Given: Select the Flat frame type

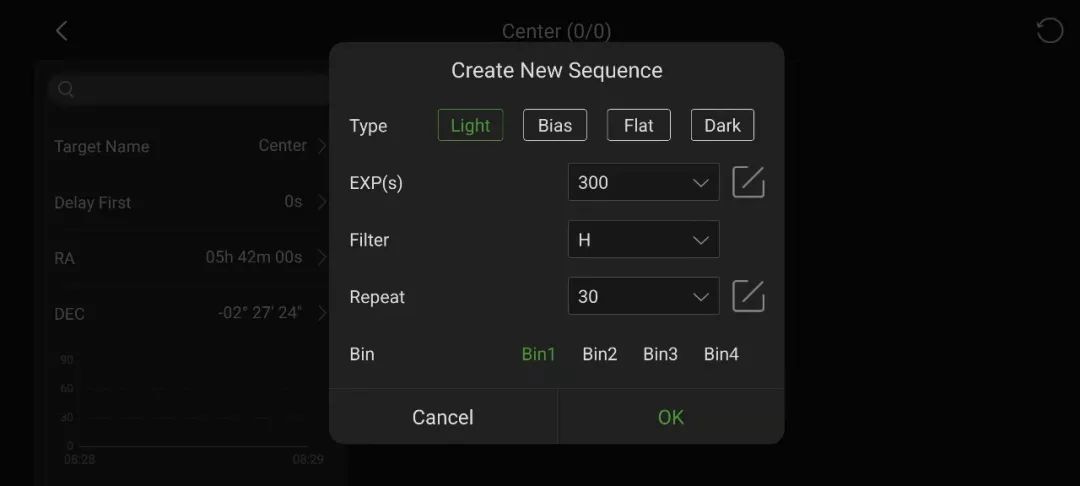Looking at the screenshot, I should click(638, 125).
